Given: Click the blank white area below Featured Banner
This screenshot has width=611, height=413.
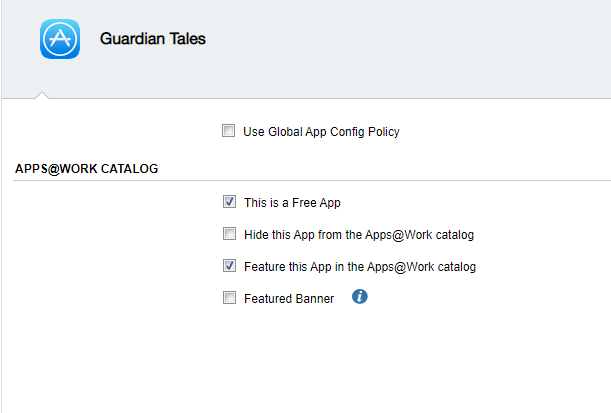Looking at the screenshot, I should [x=300, y=360].
